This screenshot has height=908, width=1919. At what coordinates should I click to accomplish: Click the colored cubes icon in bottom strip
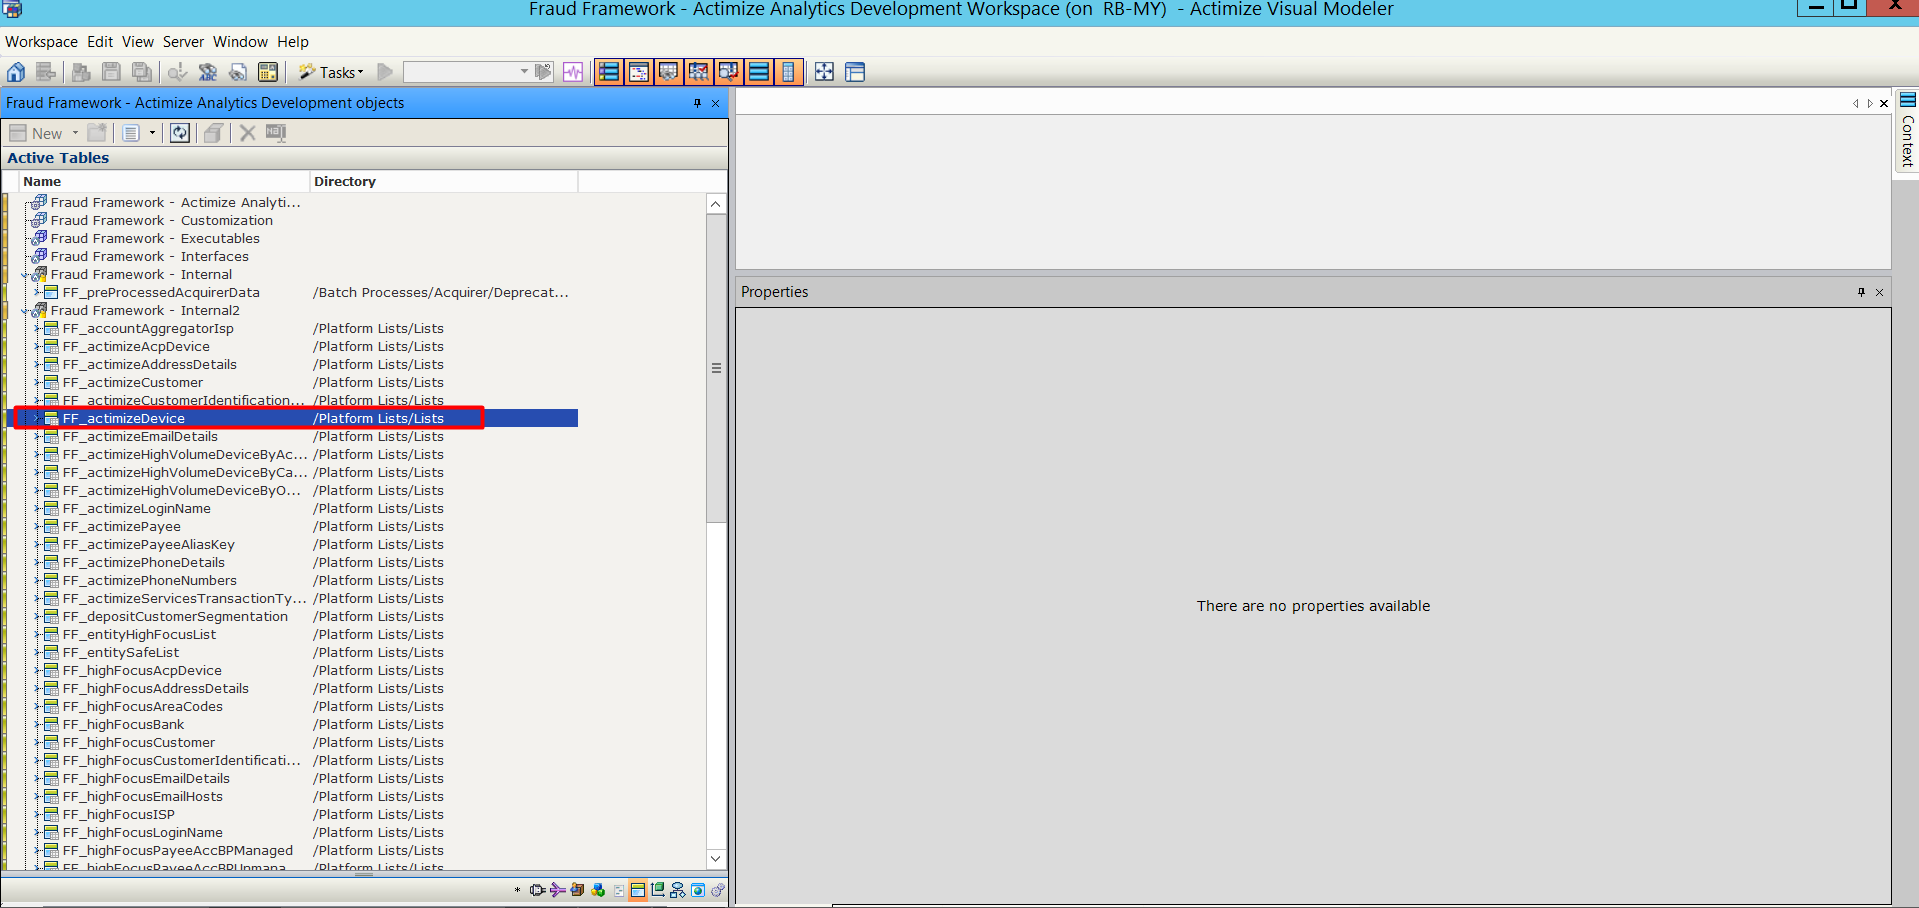[x=598, y=890]
